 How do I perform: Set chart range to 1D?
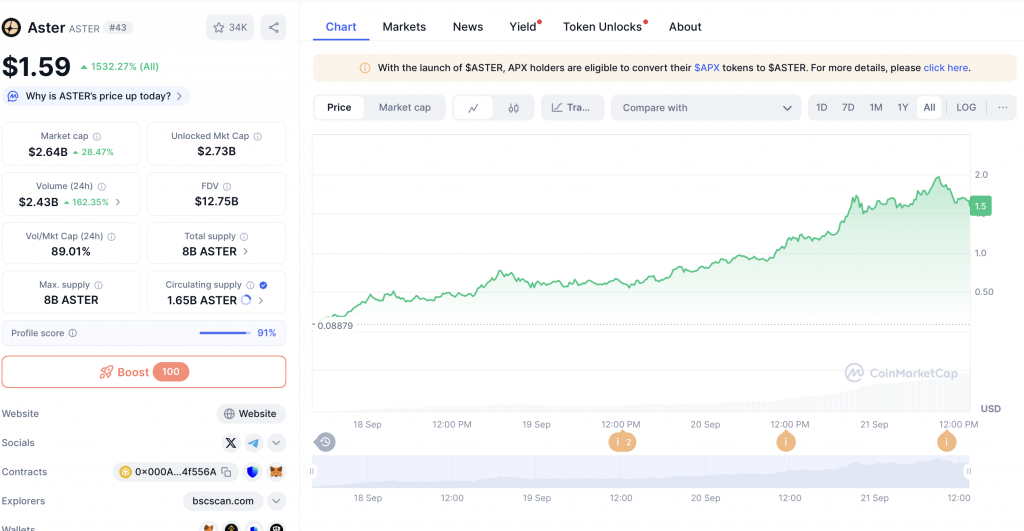(x=822, y=108)
